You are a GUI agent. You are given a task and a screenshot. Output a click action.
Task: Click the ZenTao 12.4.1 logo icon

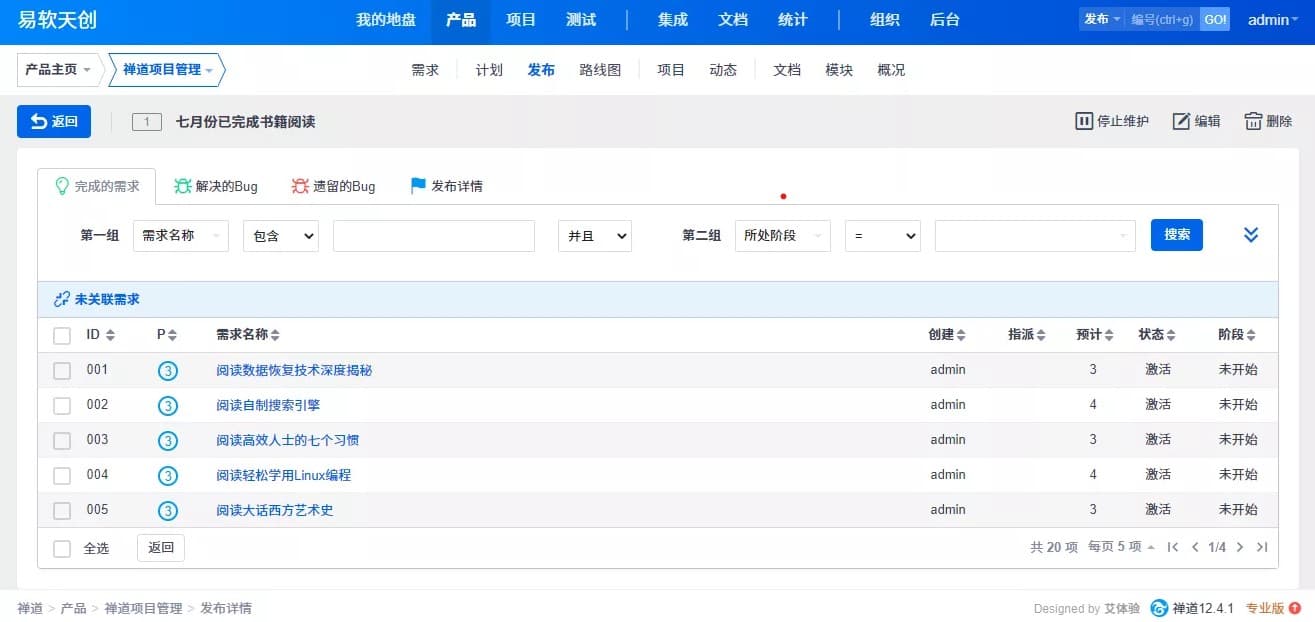[1159, 608]
